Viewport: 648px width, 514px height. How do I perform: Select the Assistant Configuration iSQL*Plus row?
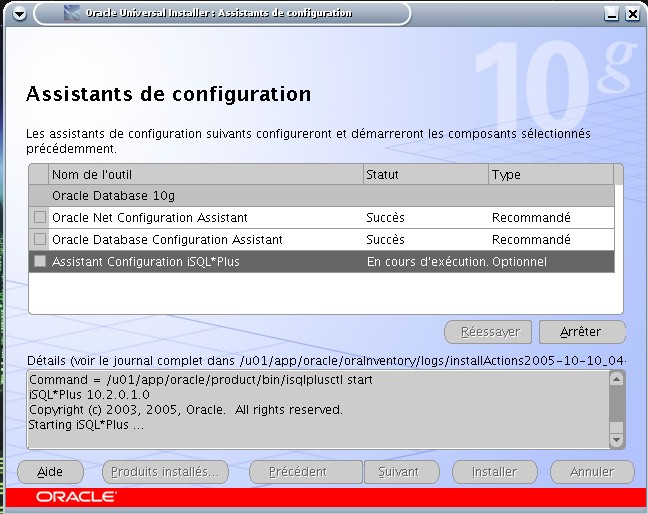(322, 262)
